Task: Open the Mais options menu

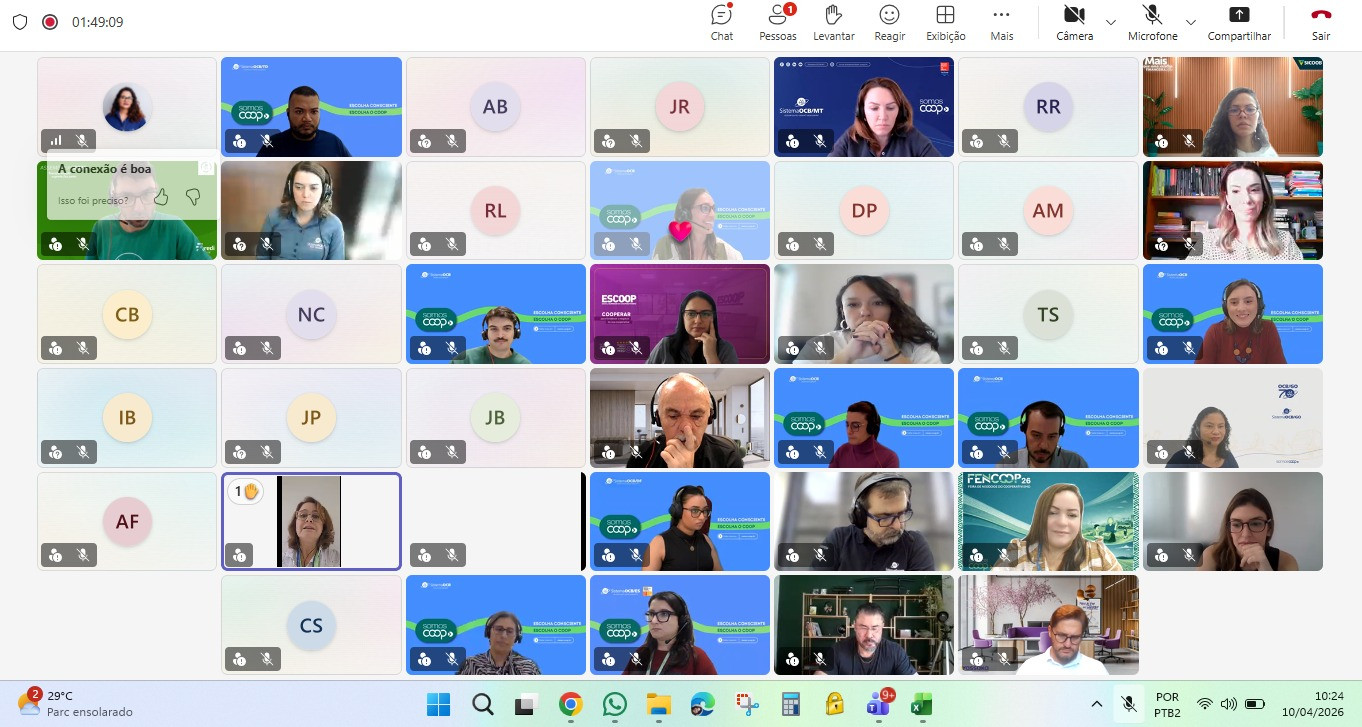Action: (x=1001, y=23)
